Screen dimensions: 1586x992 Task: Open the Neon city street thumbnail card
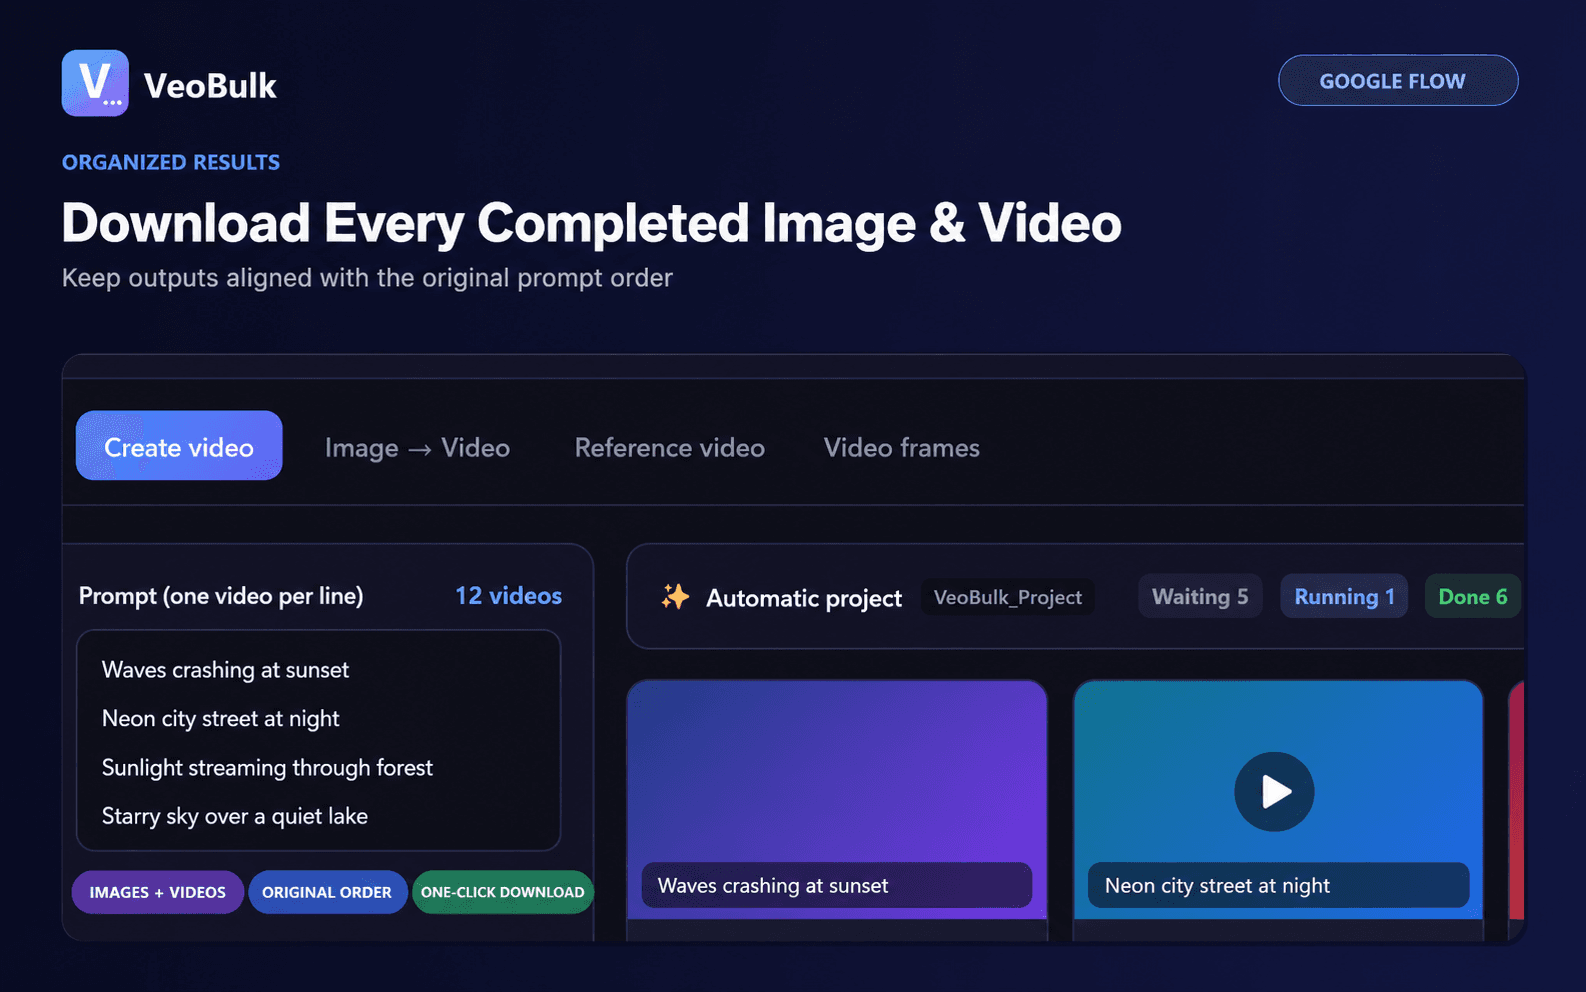coord(1278,799)
